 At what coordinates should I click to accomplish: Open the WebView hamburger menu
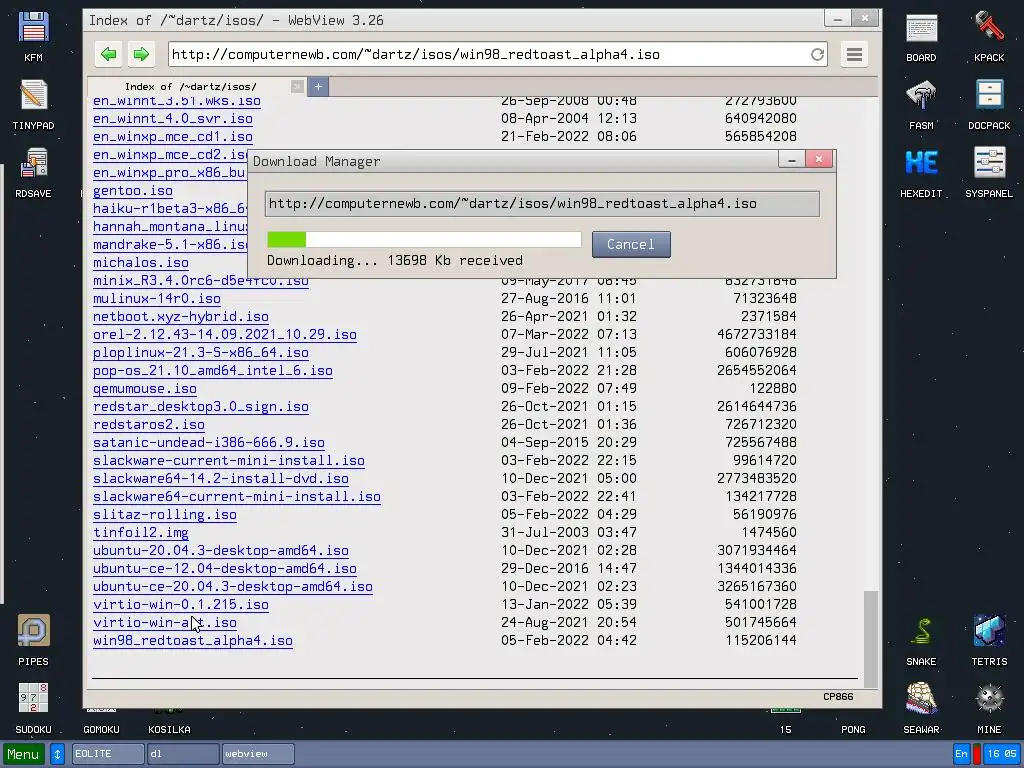(854, 54)
